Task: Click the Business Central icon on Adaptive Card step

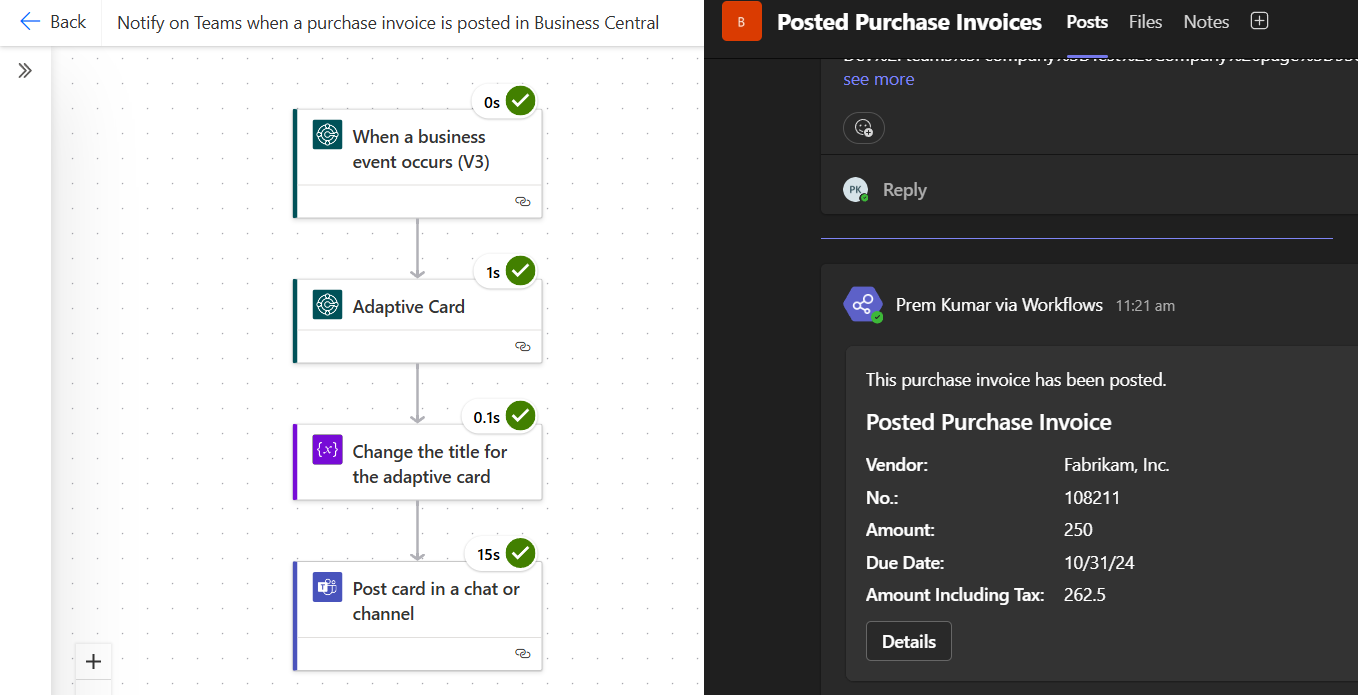Action: tap(327, 304)
